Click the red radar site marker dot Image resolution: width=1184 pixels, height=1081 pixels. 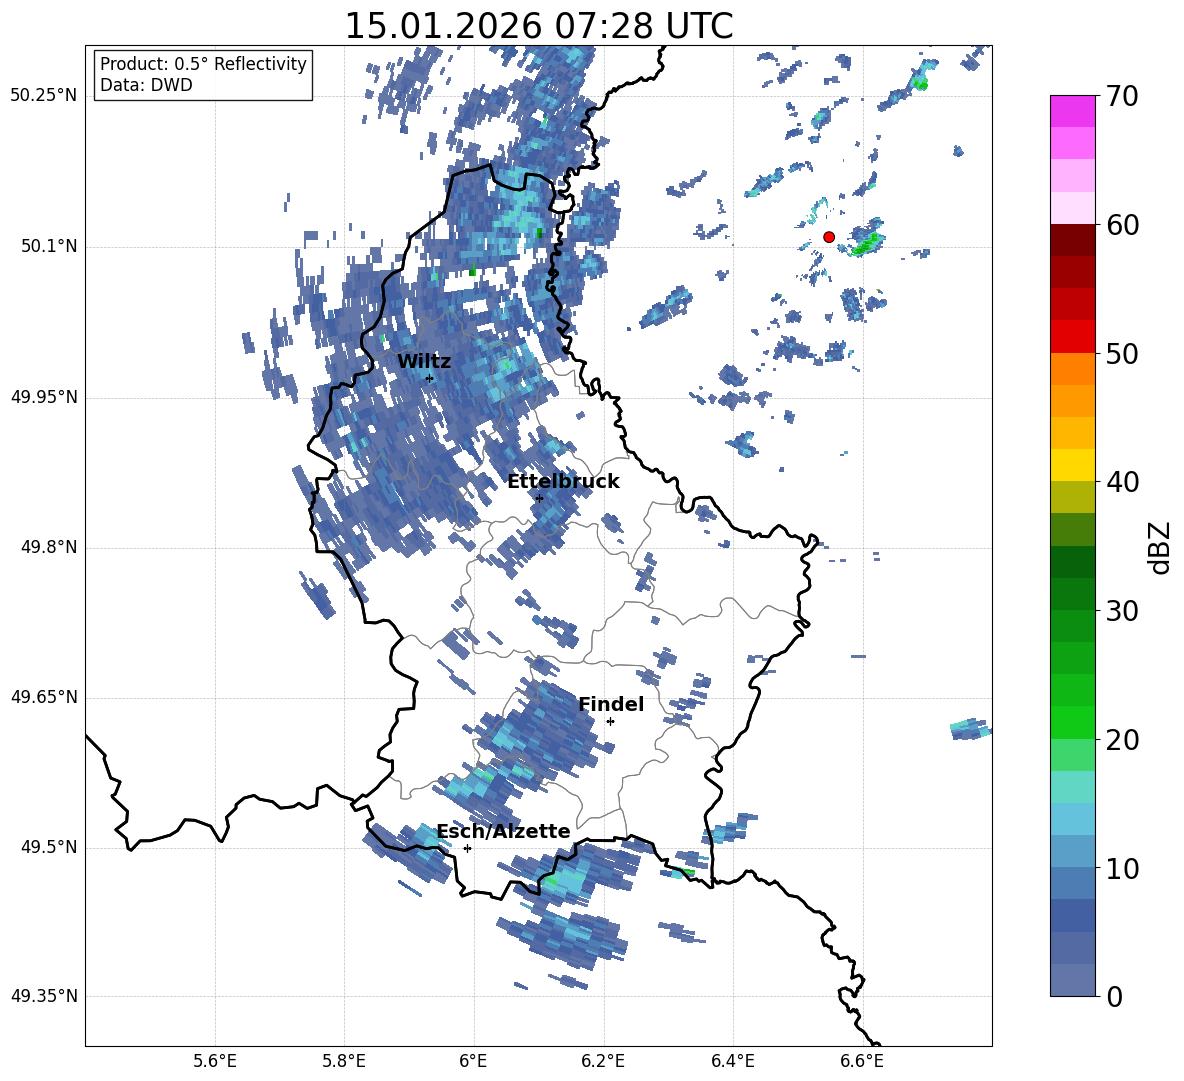click(x=828, y=237)
